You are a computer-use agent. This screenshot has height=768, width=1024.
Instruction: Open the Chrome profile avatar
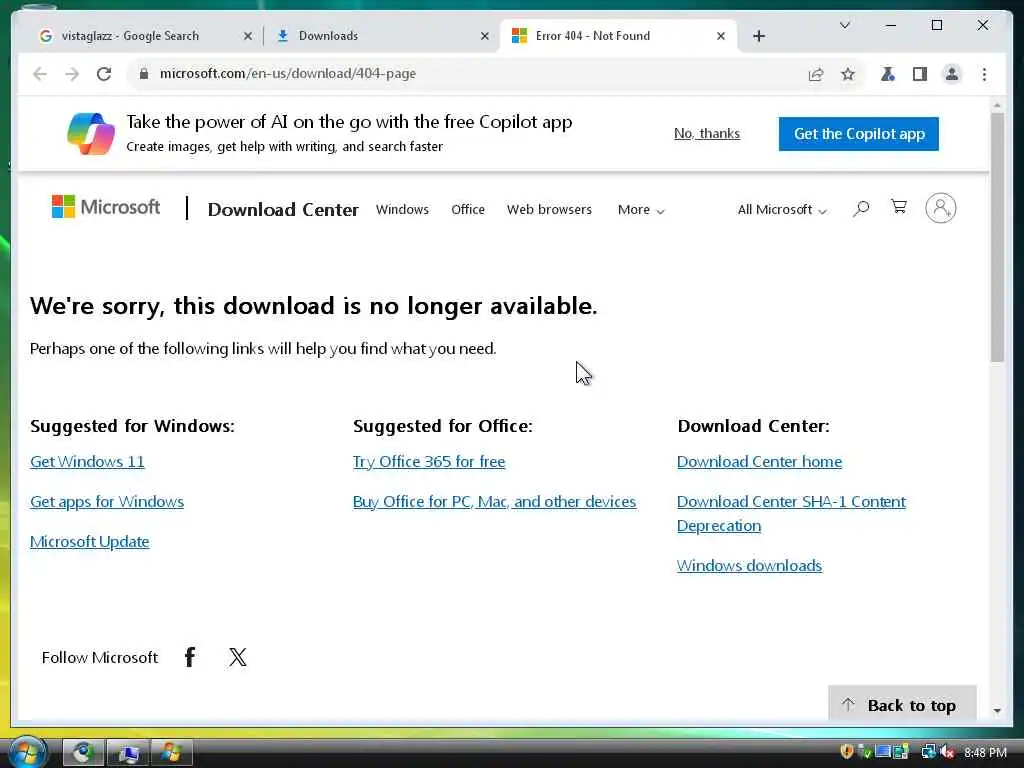pos(952,74)
